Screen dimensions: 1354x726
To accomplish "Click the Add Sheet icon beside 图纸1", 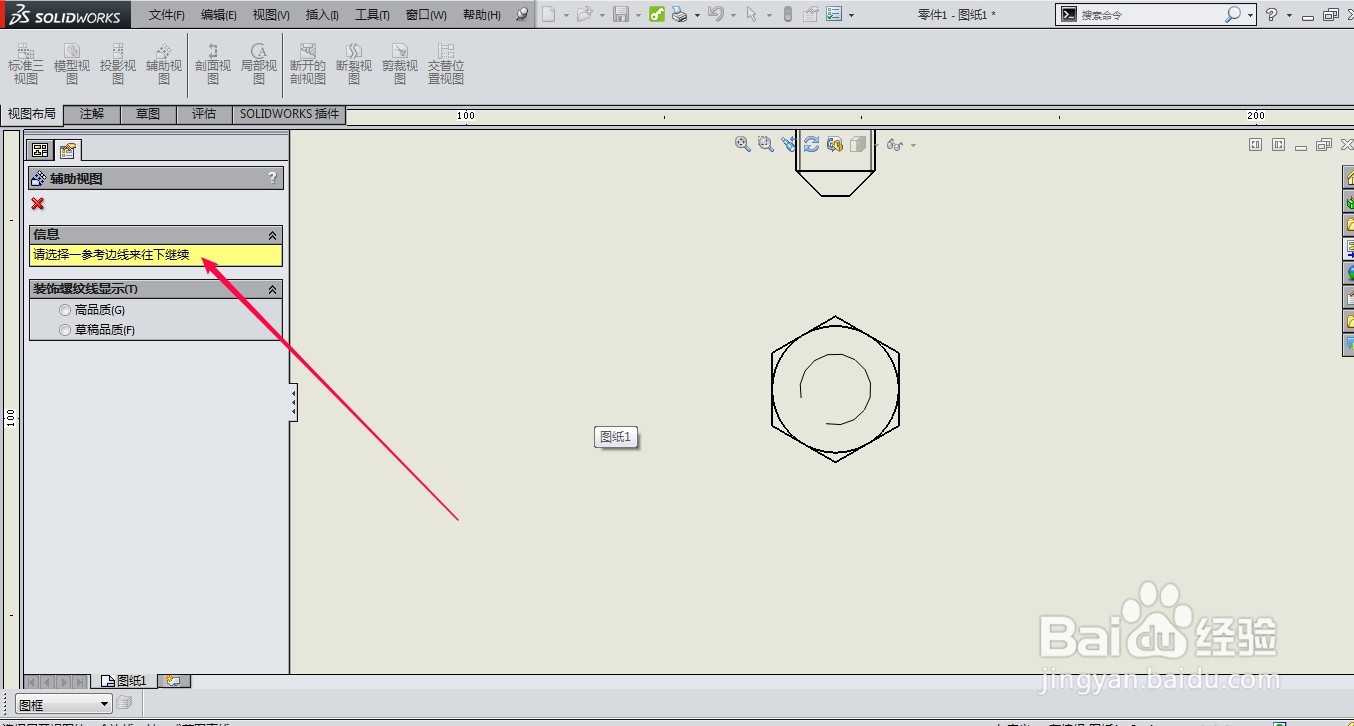I will (x=174, y=681).
